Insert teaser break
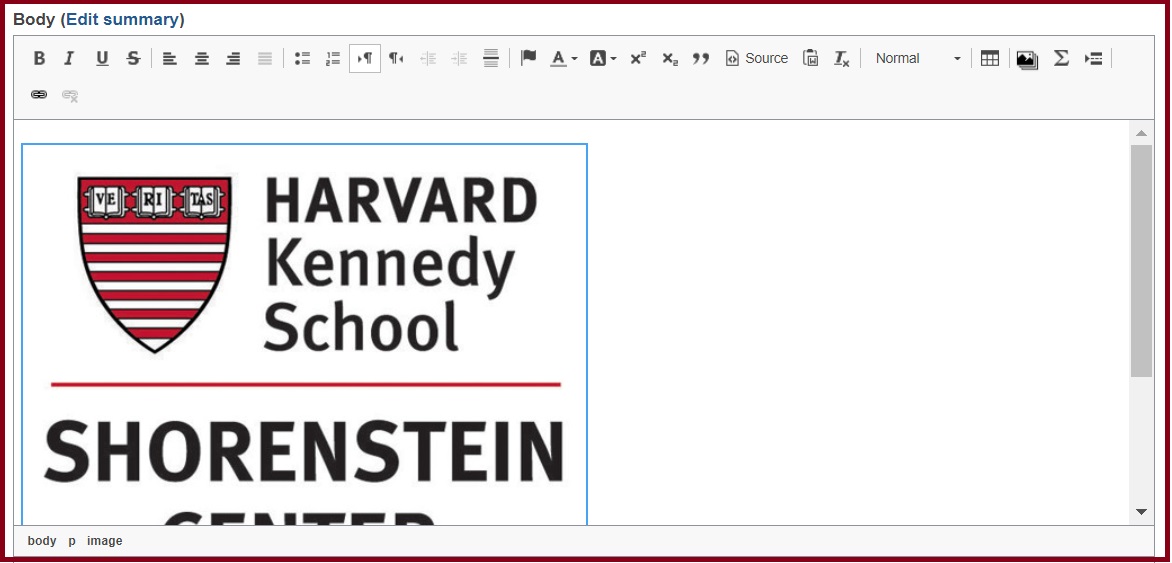1172x563 pixels. tap(1093, 58)
